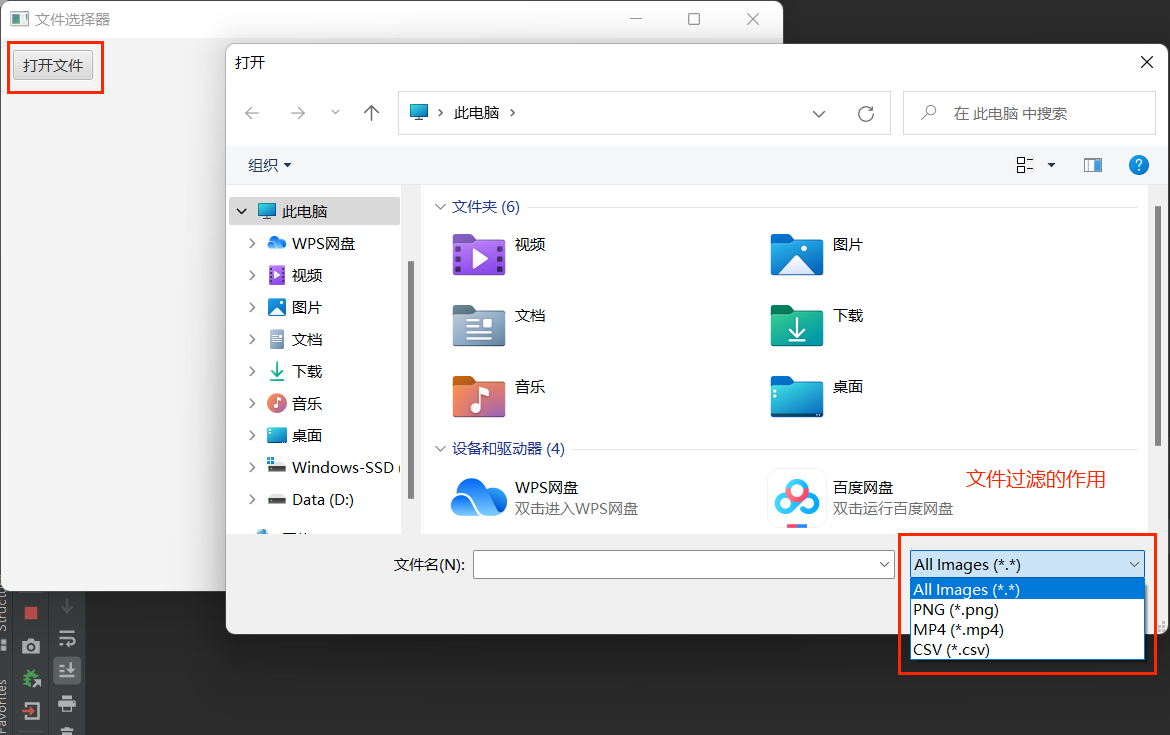Expand WPS网盘 in the navigation tree
The width and height of the screenshot is (1170, 735).
click(252, 243)
